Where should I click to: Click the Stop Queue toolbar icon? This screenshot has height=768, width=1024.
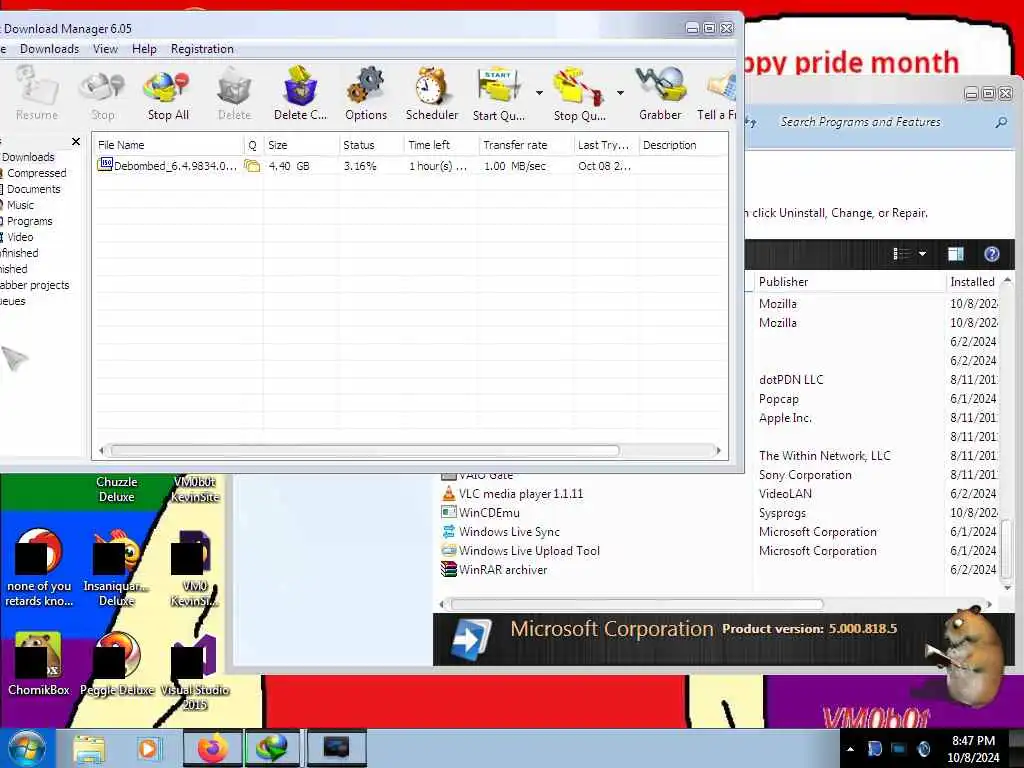click(579, 94)
